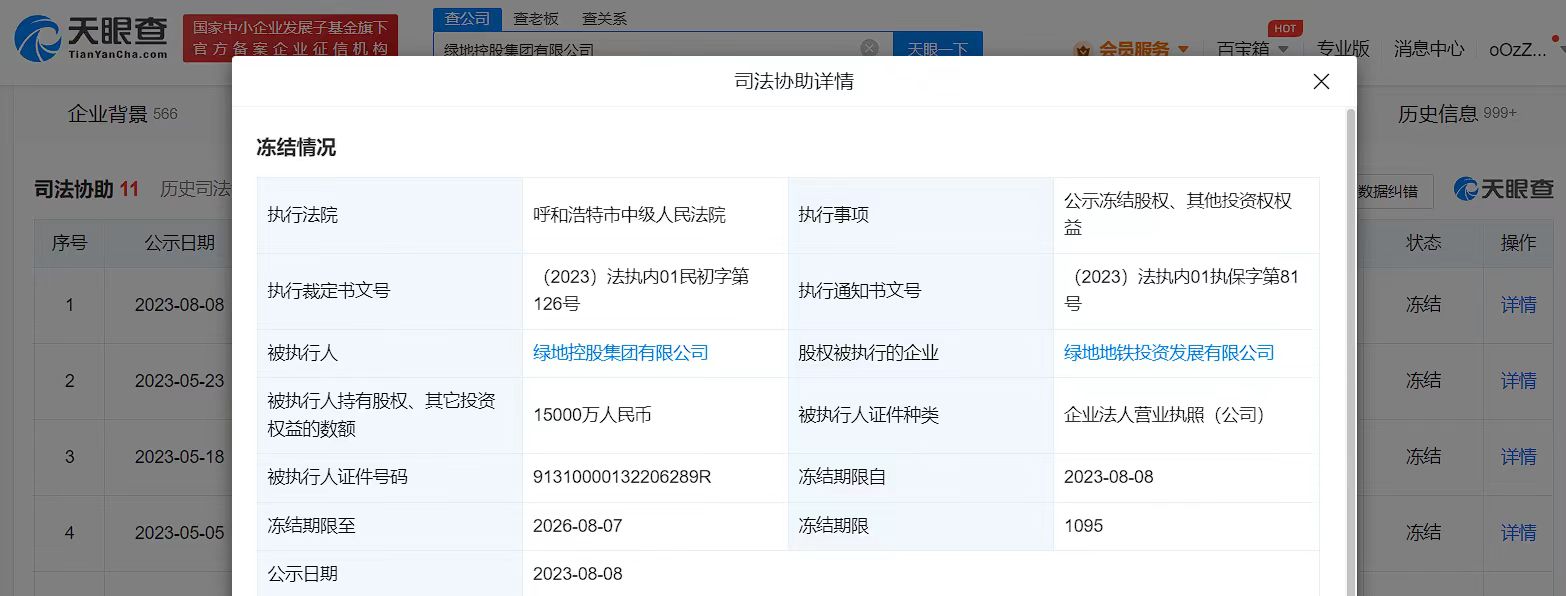The height and width of the screenshot is (596, 1566).
Task: Switch to the 查老板 search tab
Action: click(536, 19)
